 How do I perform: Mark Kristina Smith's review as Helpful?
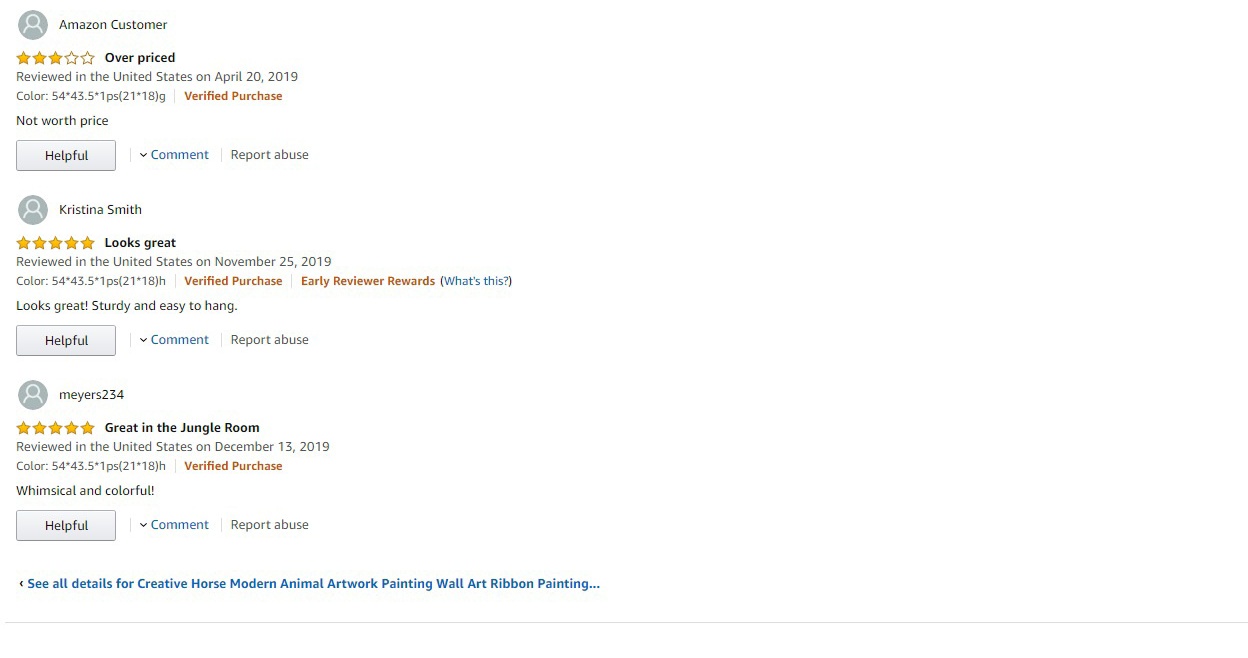(x=66, y=341)
